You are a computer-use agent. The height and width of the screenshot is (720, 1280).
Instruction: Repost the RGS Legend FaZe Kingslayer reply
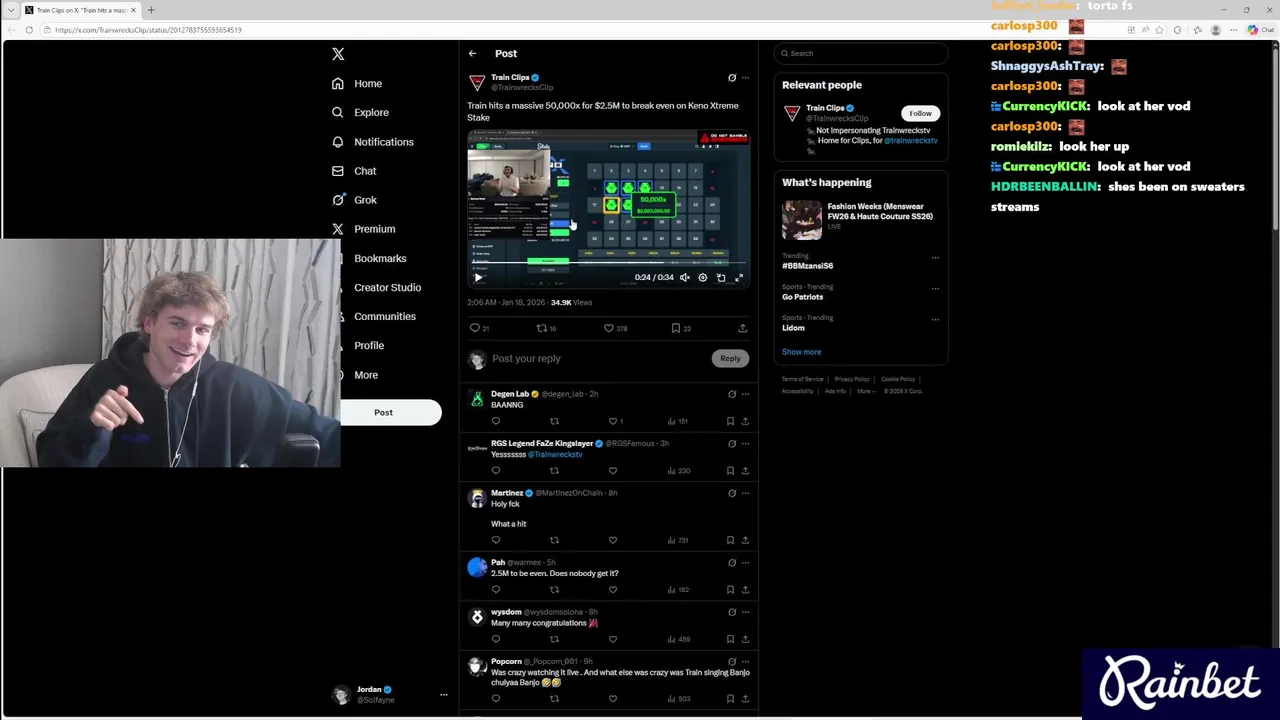(554, 471)
